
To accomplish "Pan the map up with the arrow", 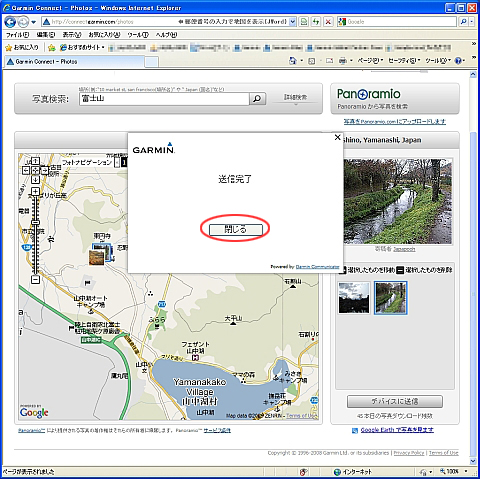I will pos(35,161).
